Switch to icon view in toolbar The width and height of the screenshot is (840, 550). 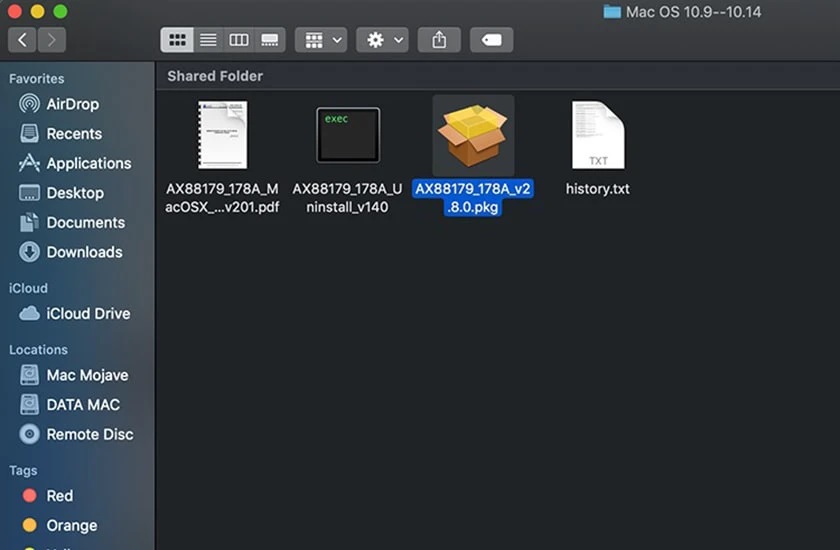point(177,40)
